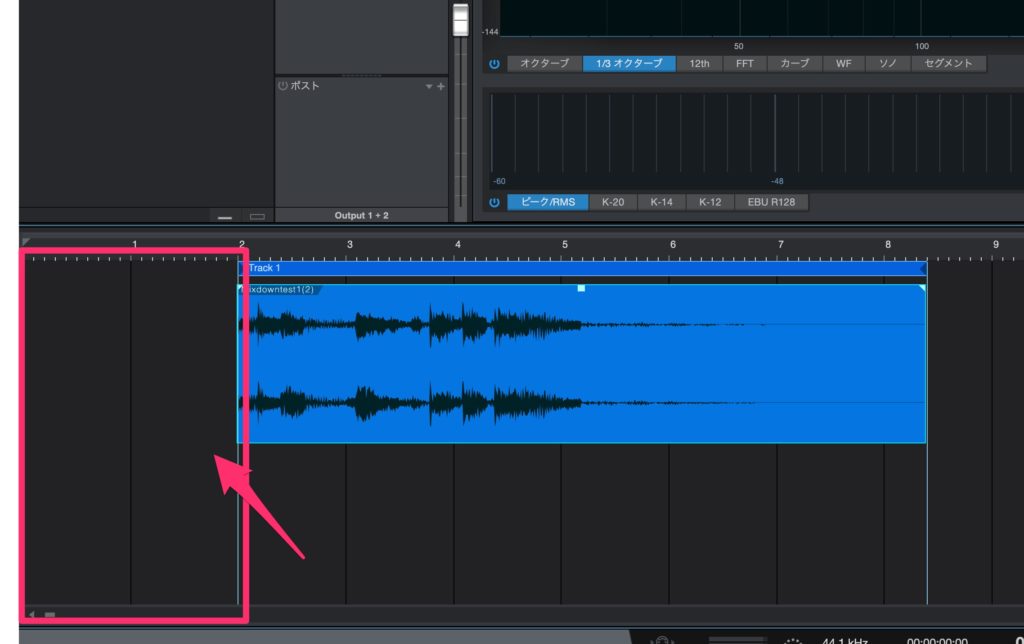Choose the 12th spectrum mode

point(699,64)
